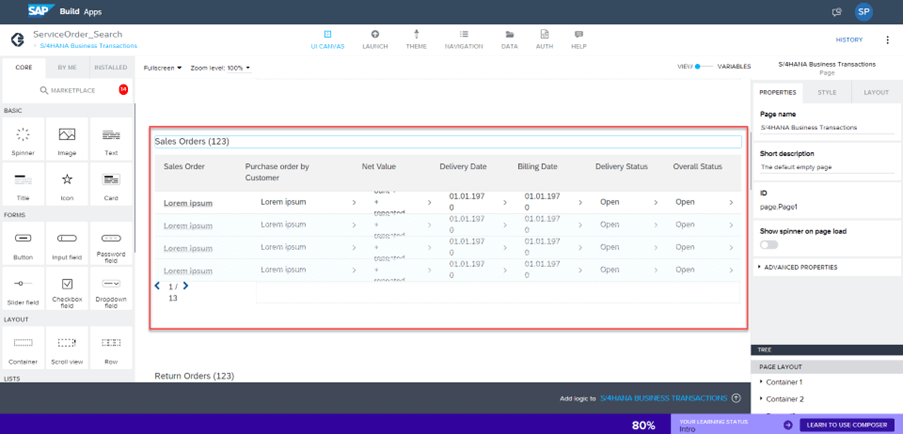Go to previous page of table pagination

(x=157, y=285)
